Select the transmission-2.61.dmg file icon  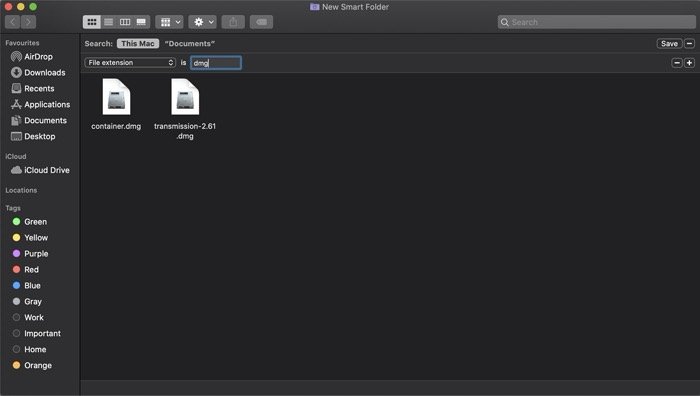coord(185,97)
